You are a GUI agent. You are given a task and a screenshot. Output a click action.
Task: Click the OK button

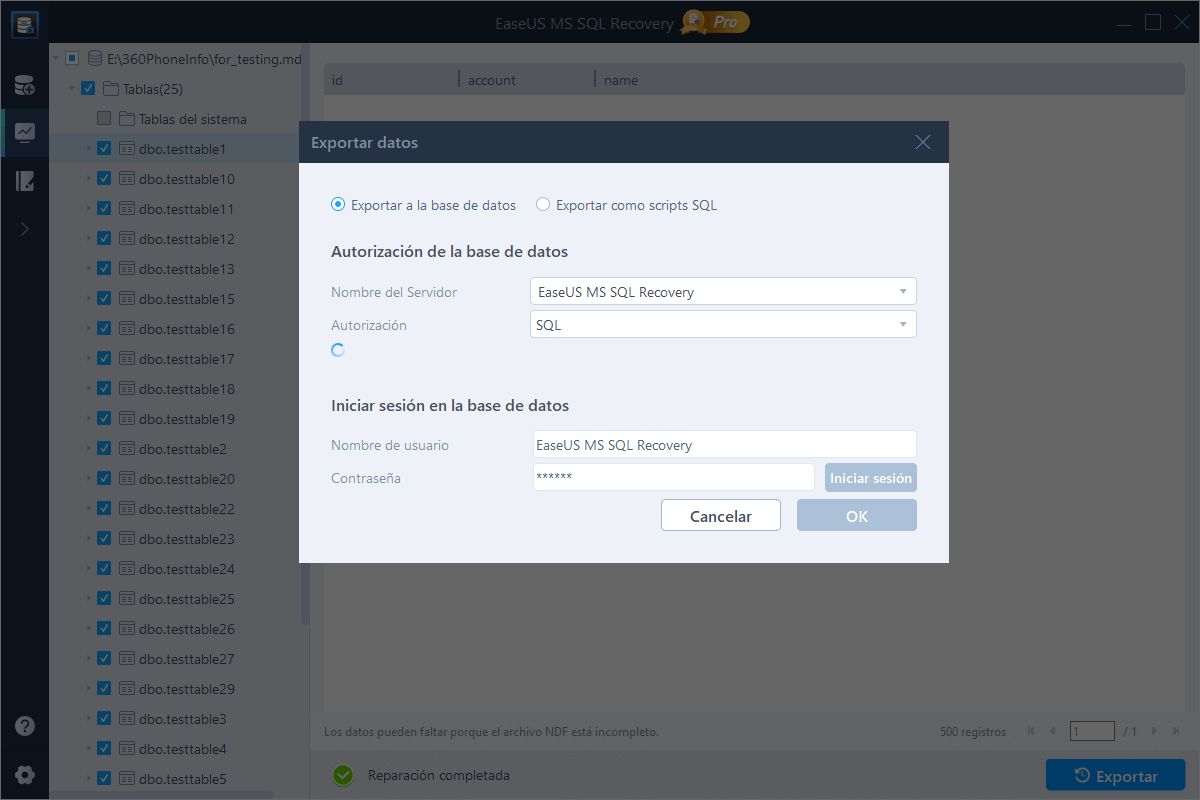[857, 516]
